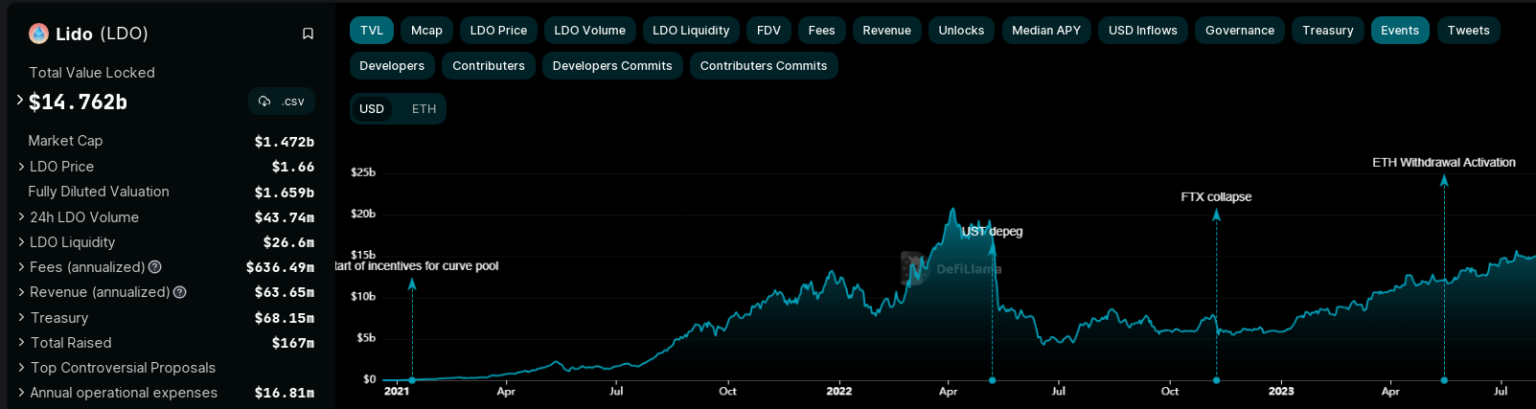Click the UST depeg event marker dot
1536x409 pixels.
(x=992, y=380)
